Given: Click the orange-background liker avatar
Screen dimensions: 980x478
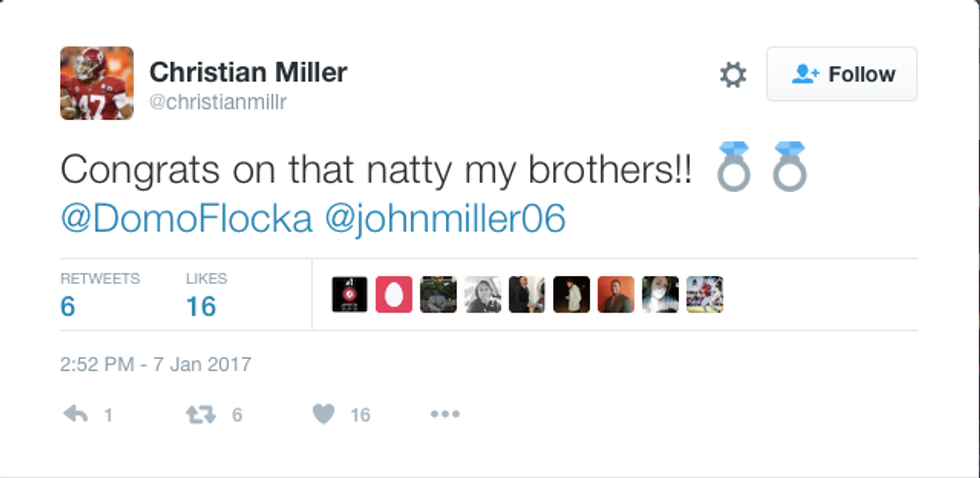Looking at the screenshot, I should 616,295.
